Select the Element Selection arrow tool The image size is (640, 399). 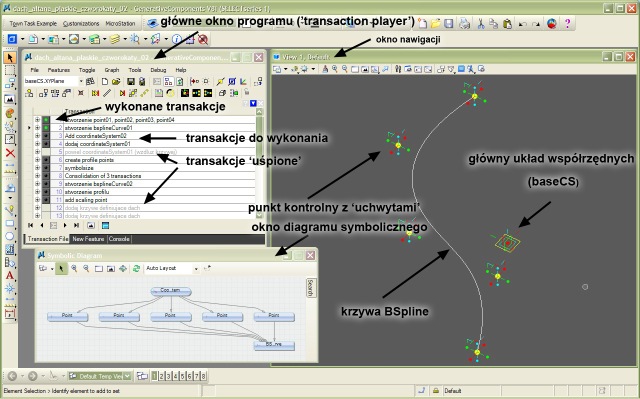pyautogui.click(x=10, y=58)
